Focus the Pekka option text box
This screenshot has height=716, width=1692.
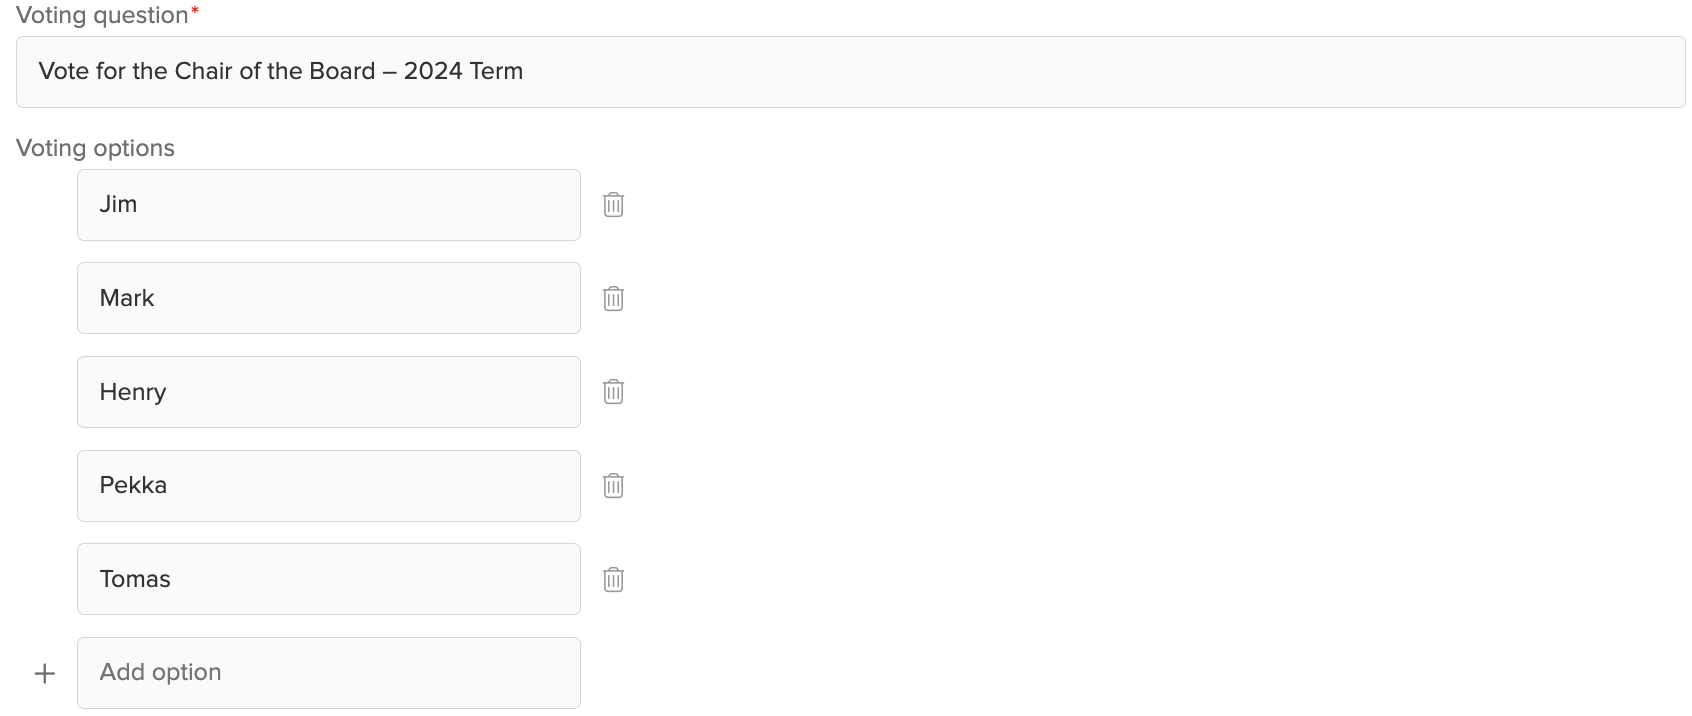[x=328, y=486]
